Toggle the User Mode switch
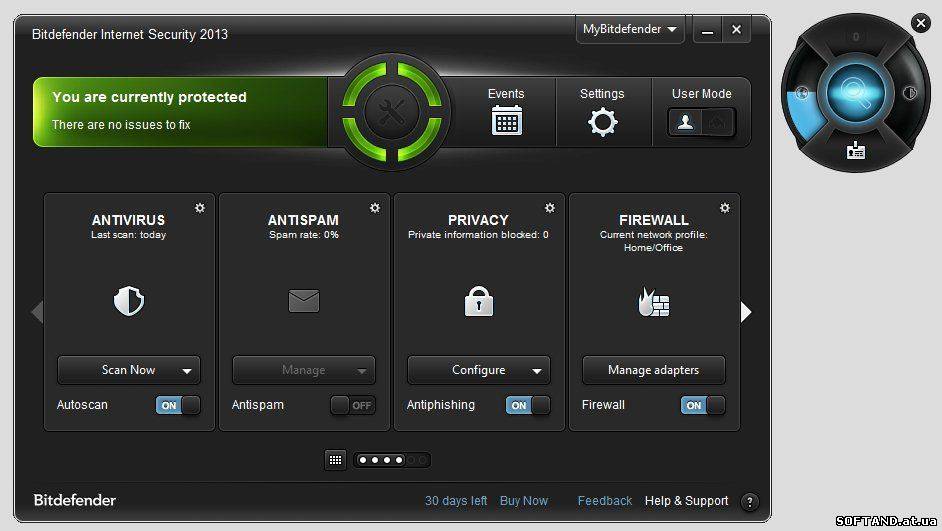The image size is (942, 531). click(701, 123)
